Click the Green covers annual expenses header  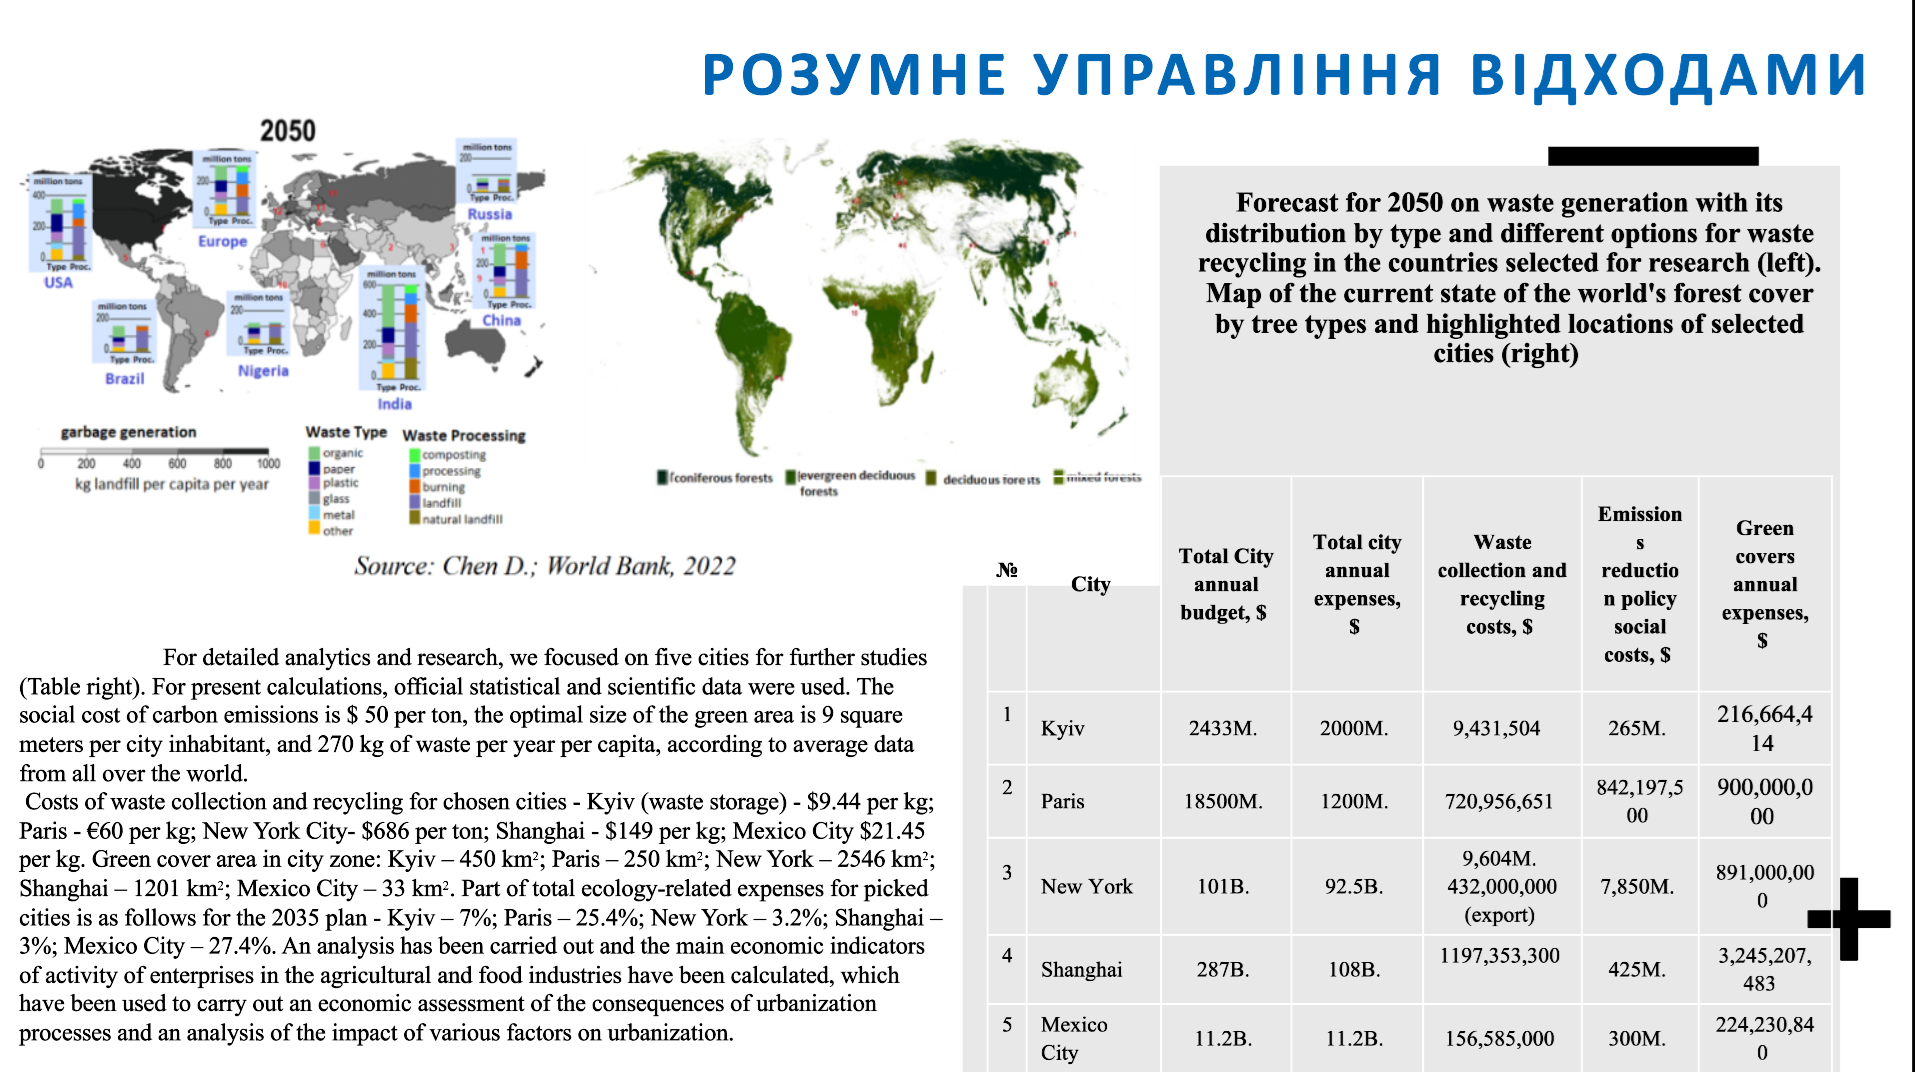click(1765, 584)
